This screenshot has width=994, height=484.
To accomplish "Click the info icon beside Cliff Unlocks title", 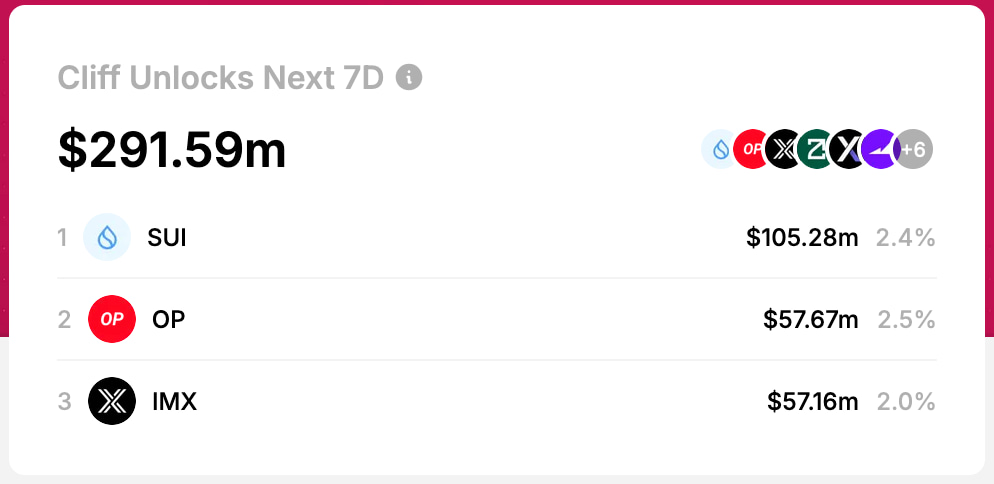I will click(x=409, y=77).
